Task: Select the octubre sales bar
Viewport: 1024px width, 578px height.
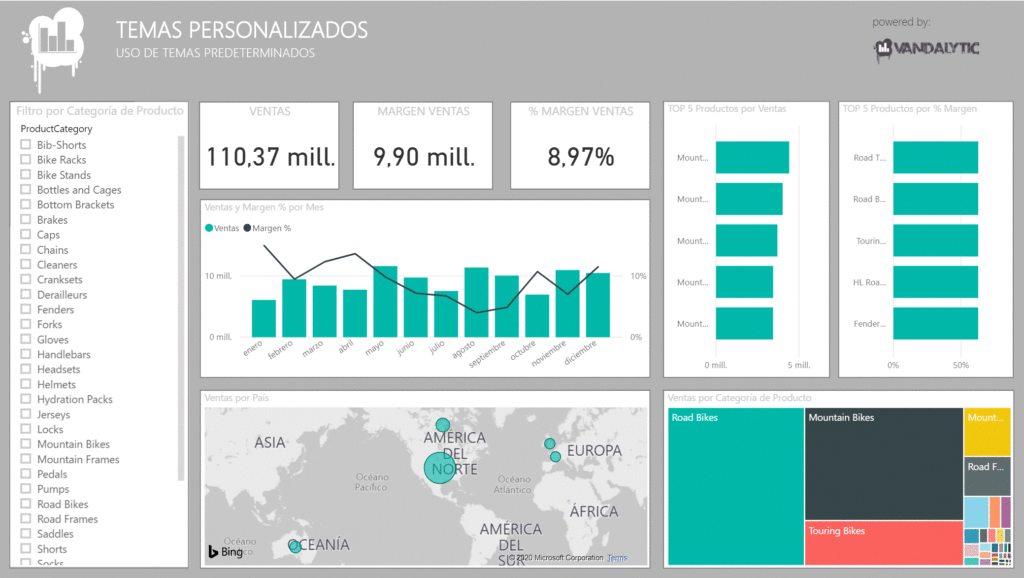Action: (x=537, y=316)
